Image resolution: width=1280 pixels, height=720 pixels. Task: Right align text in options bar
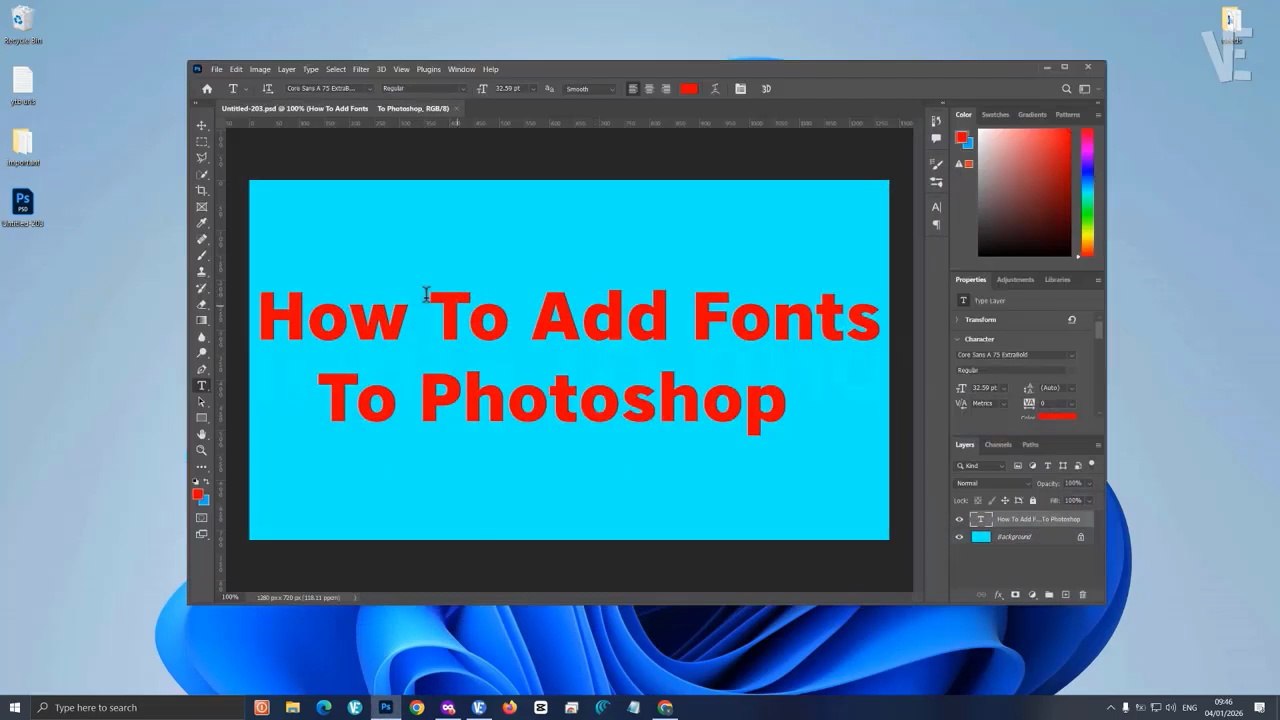pyautogui.click(x=666, y=89)
